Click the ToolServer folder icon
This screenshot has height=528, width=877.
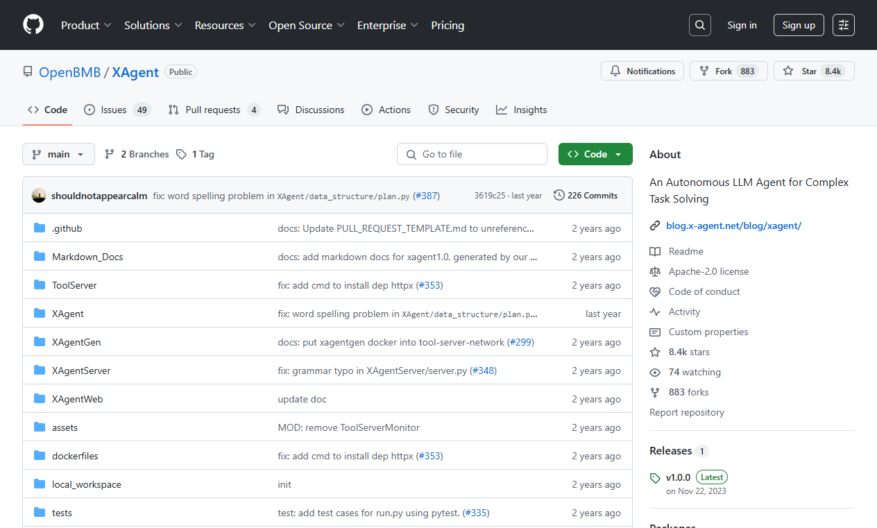(39, 285)
